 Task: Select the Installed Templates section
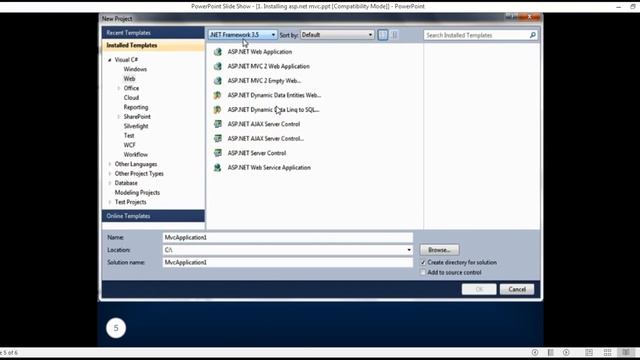[x=153, y=45]
